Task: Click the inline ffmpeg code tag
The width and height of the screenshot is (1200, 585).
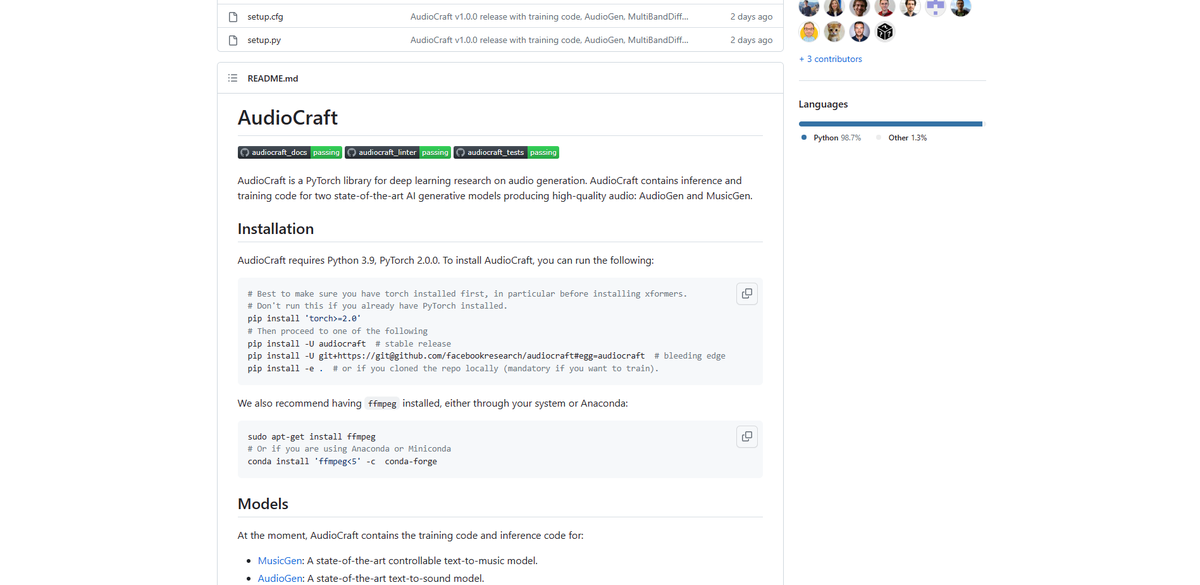Action: [x=382, y=404]
